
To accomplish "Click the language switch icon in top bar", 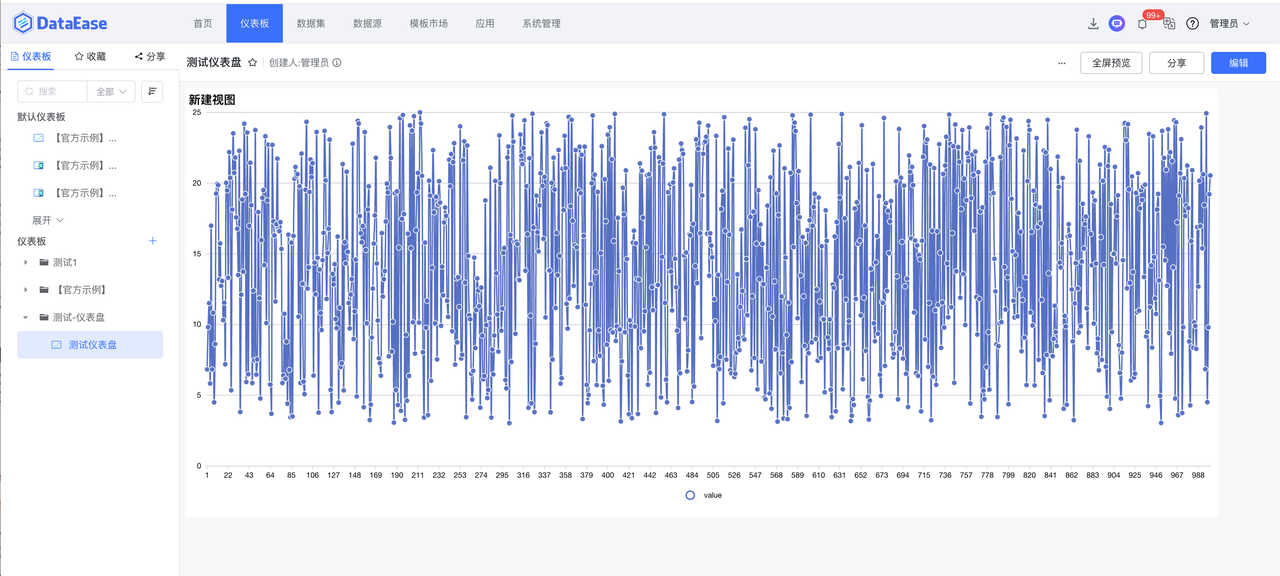I will tap(1169, 23).
